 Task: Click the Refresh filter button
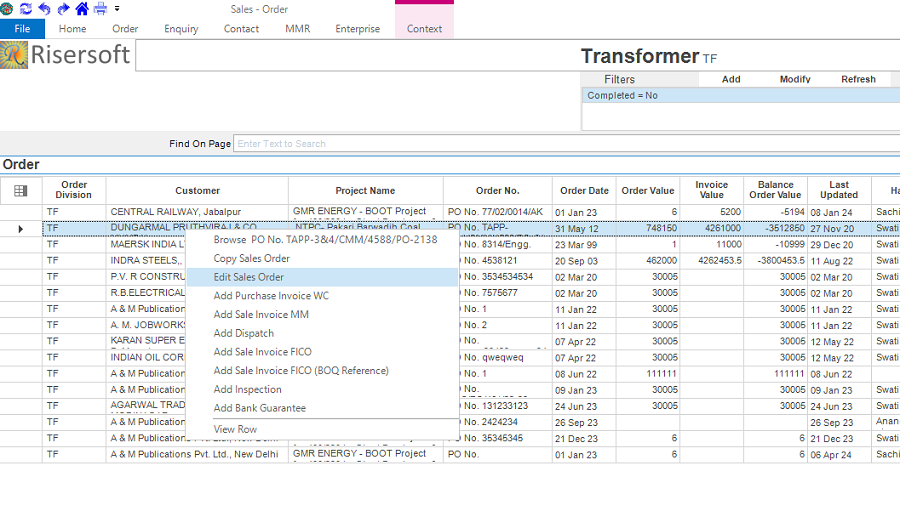(858, 79)
